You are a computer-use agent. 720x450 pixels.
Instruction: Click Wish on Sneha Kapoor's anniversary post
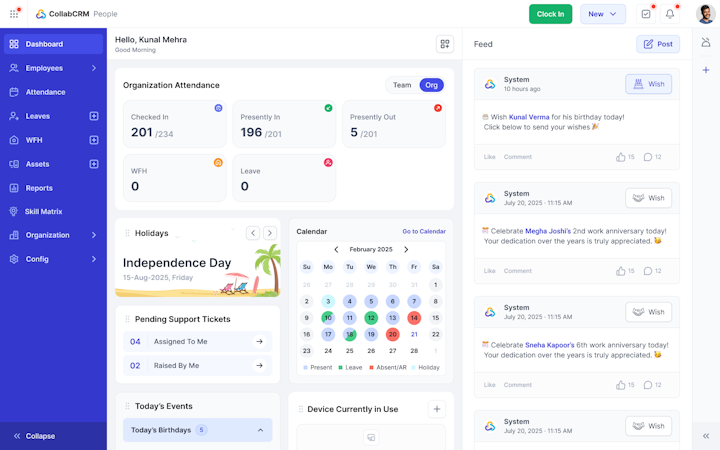(648, 312)
